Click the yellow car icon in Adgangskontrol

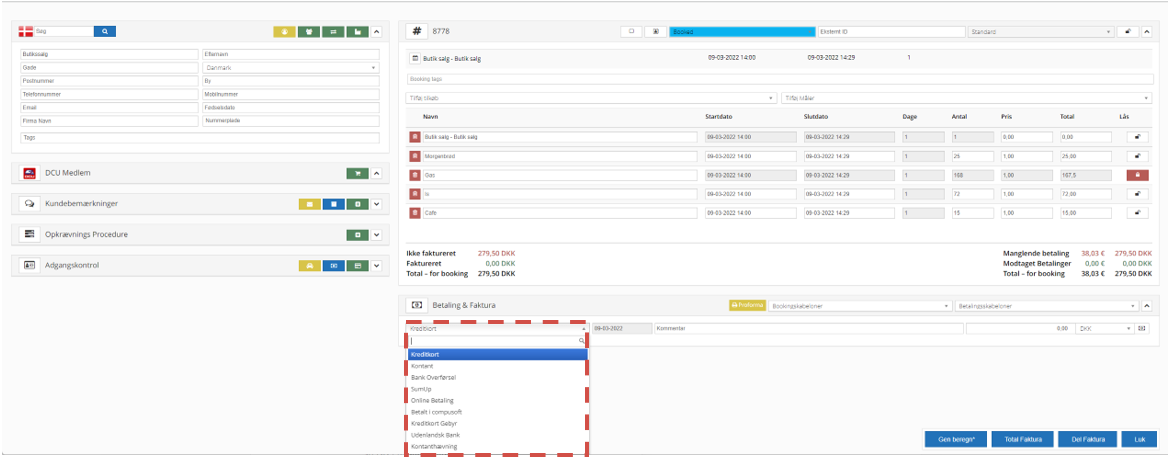pos(309,265)
